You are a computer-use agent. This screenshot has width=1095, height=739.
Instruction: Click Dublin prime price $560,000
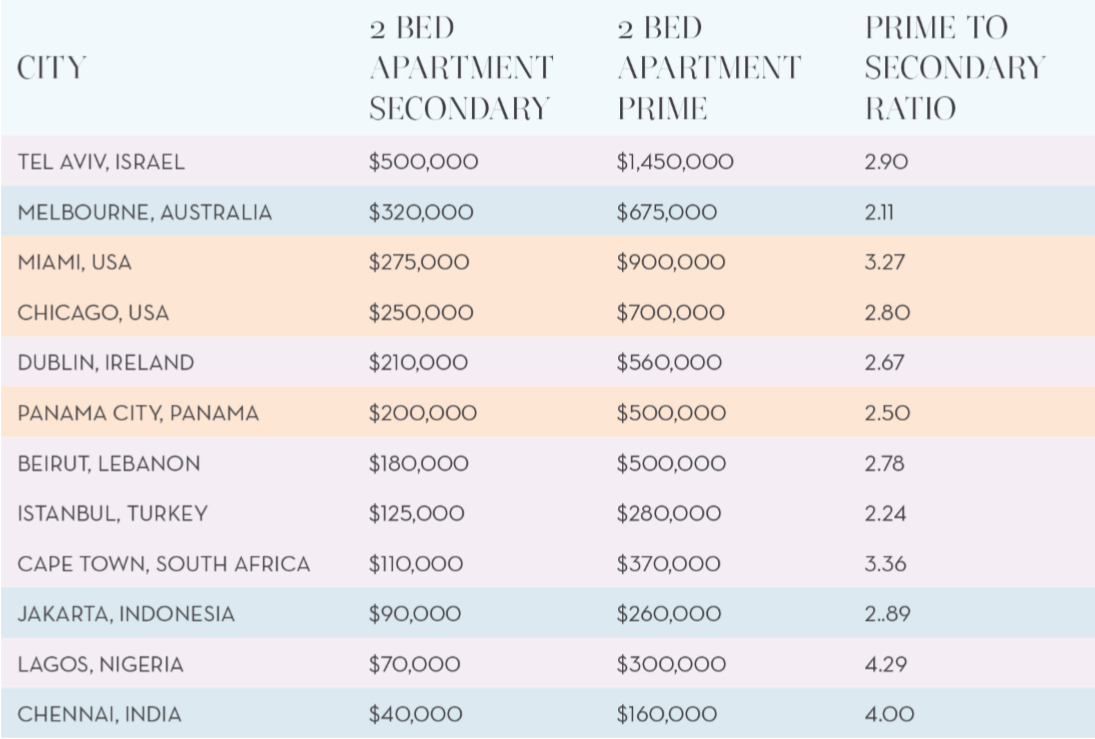(669, 363)
